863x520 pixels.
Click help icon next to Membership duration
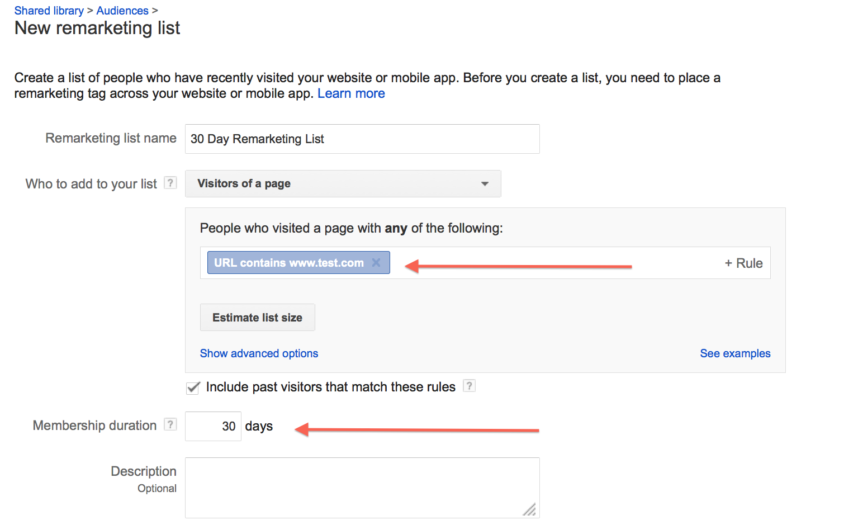pyautogui.click(x=171, y=425)
